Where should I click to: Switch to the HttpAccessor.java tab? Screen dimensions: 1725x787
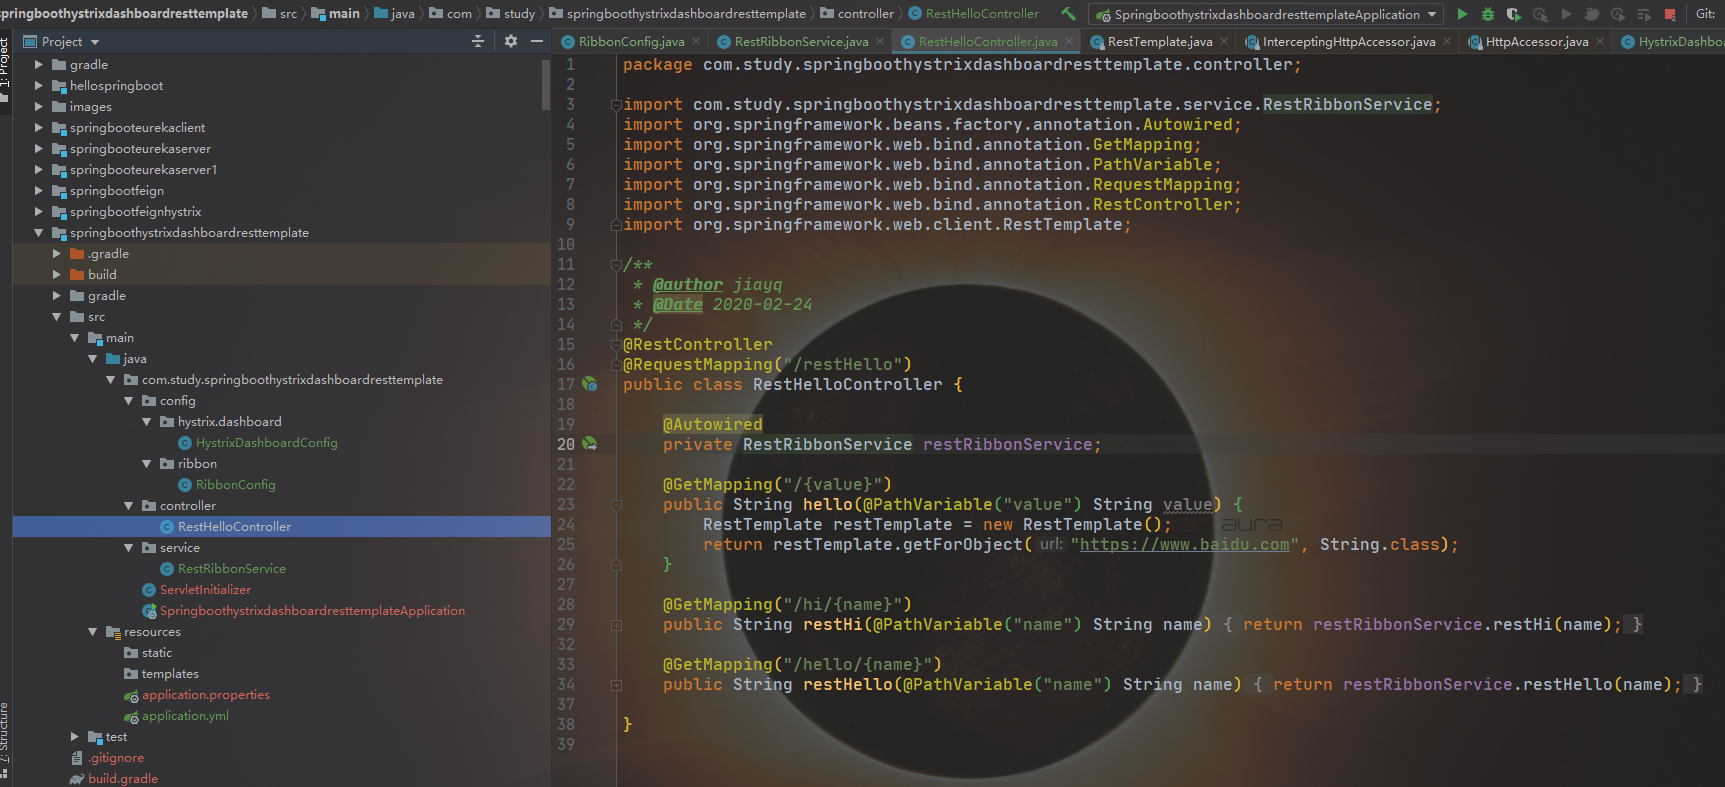1537,41
